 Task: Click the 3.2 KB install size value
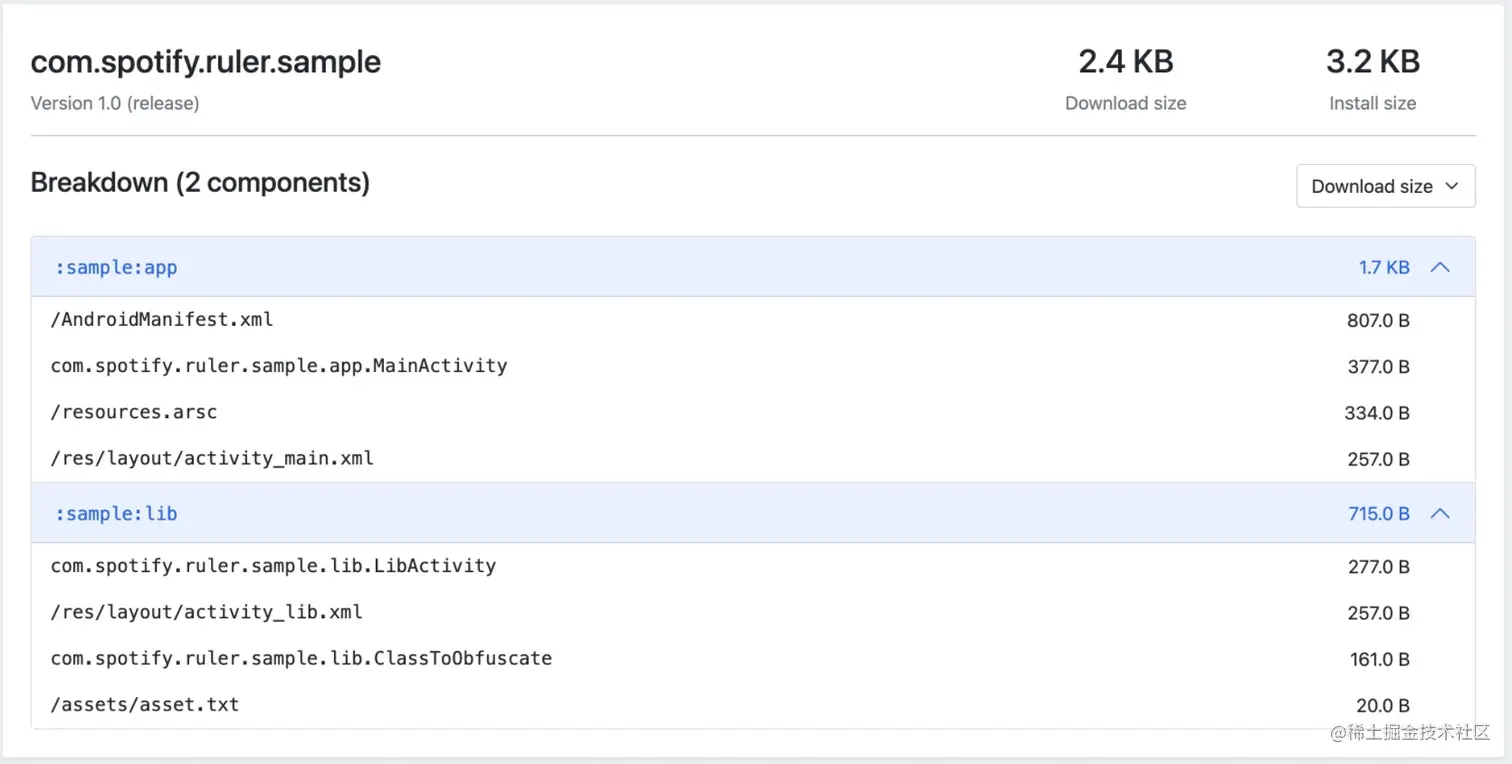(x=1372, y=62)
